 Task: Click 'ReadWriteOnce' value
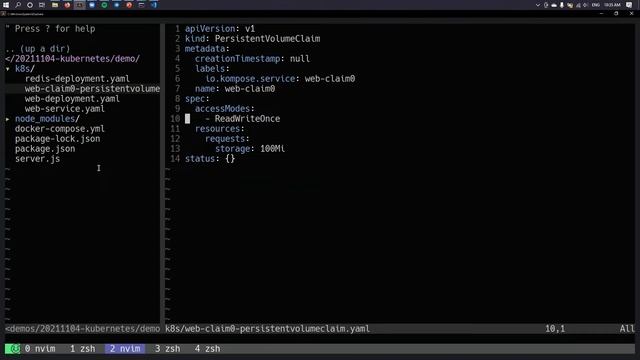(247, 119)
